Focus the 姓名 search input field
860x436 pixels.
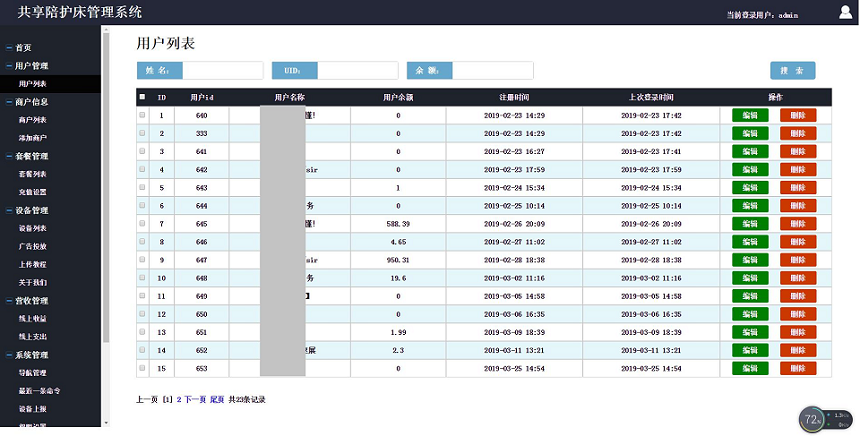[x=222, y=71]
